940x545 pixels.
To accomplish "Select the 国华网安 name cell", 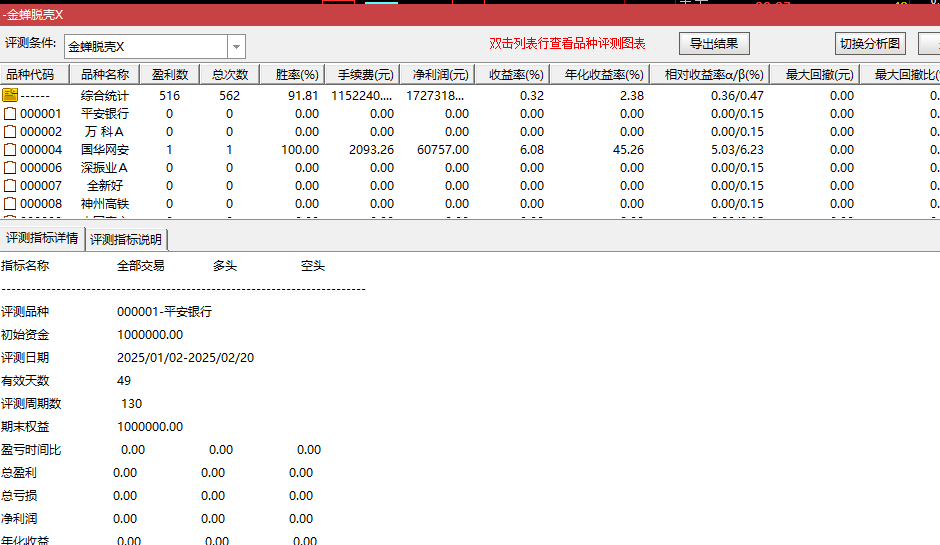I will click(105, 150).
